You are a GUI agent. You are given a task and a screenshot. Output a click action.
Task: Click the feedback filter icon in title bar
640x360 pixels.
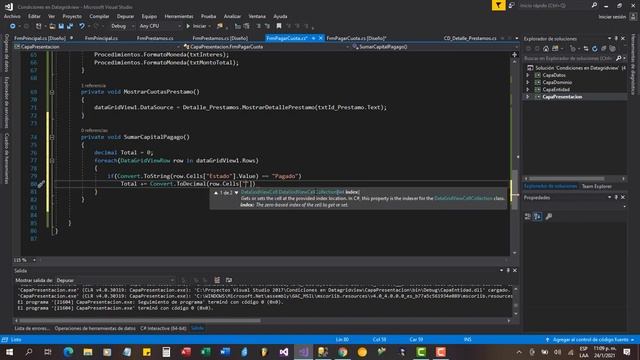click(498, 5)
